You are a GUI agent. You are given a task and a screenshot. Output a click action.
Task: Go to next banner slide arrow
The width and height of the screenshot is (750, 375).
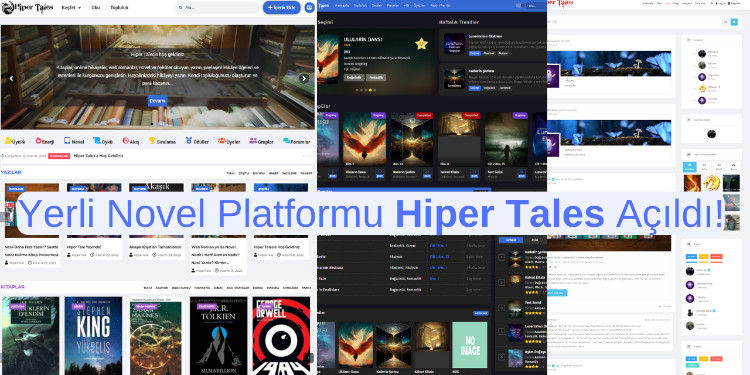click(x=304, y=78)
